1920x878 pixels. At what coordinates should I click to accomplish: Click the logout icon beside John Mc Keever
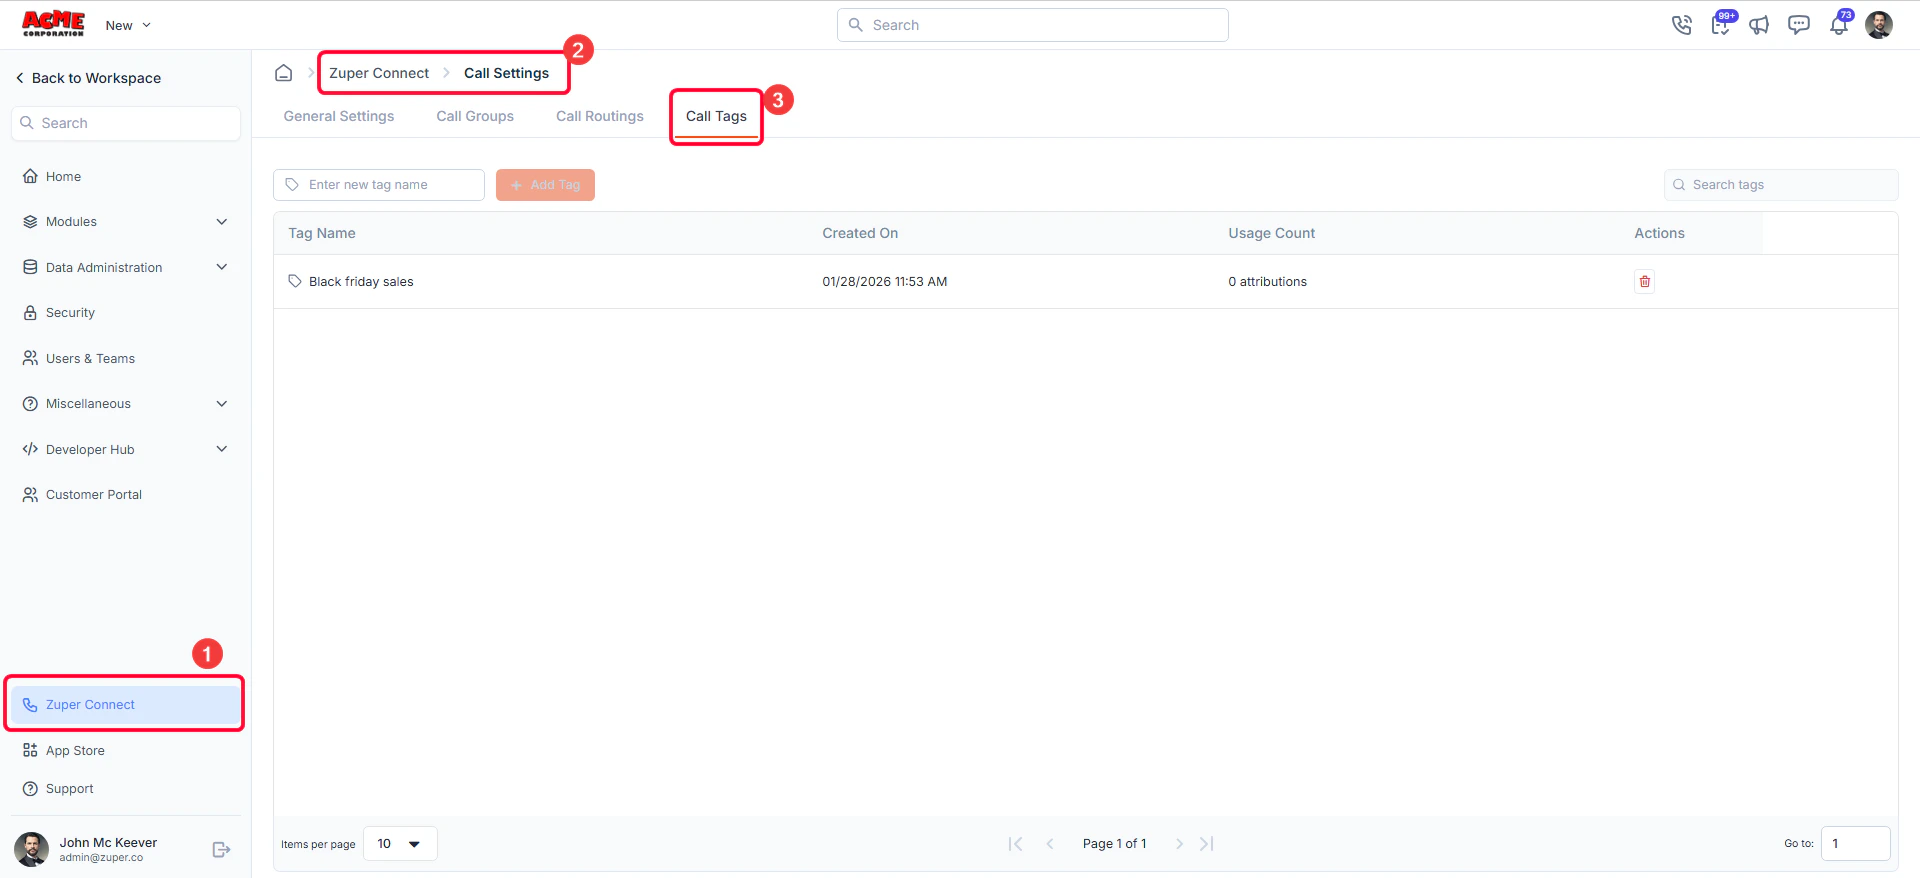221,850
